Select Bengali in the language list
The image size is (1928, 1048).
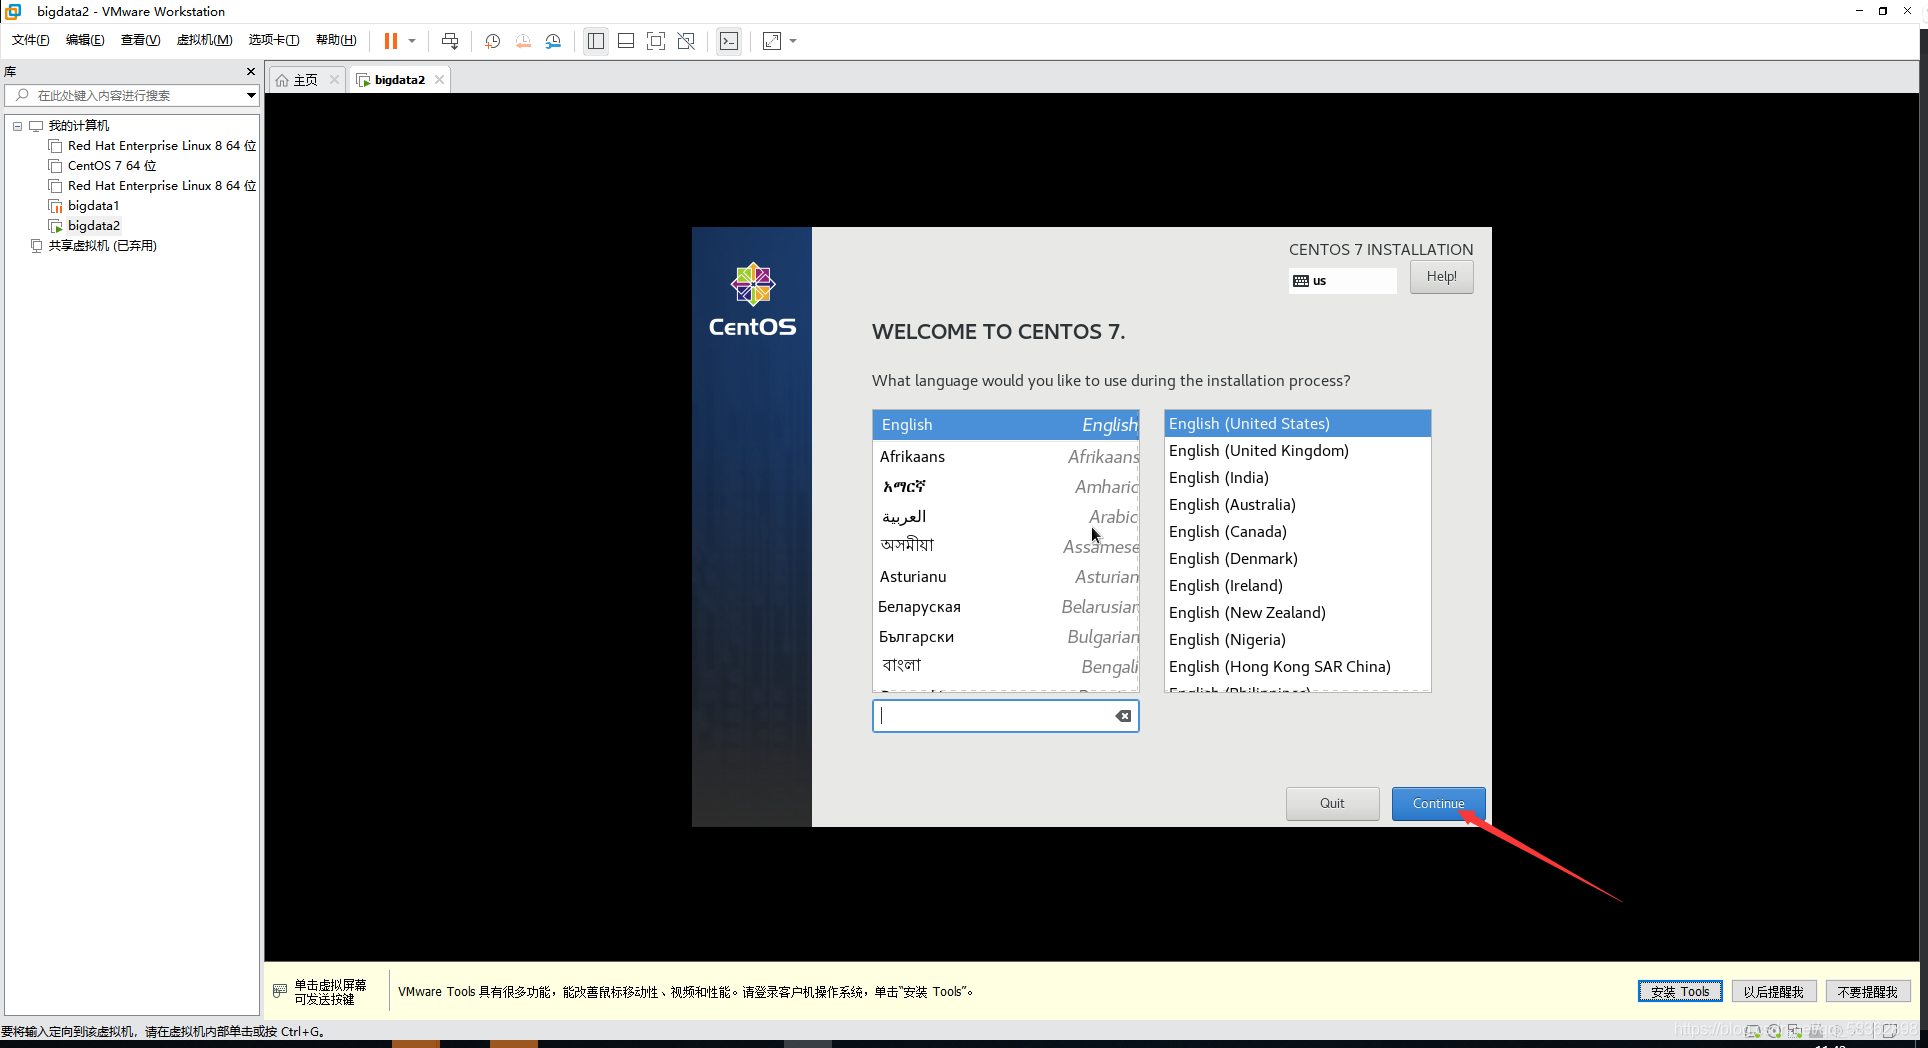[1006, 666]
